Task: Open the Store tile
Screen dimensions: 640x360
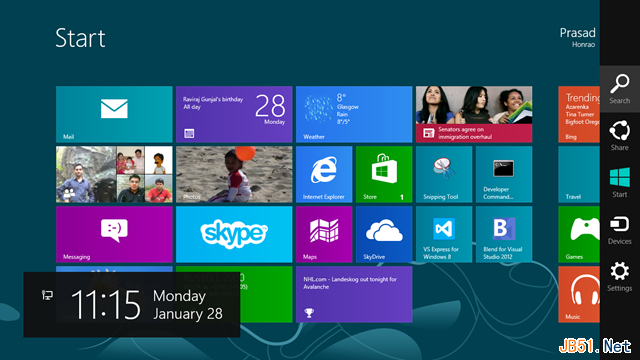Action: [x=384, y=174]
